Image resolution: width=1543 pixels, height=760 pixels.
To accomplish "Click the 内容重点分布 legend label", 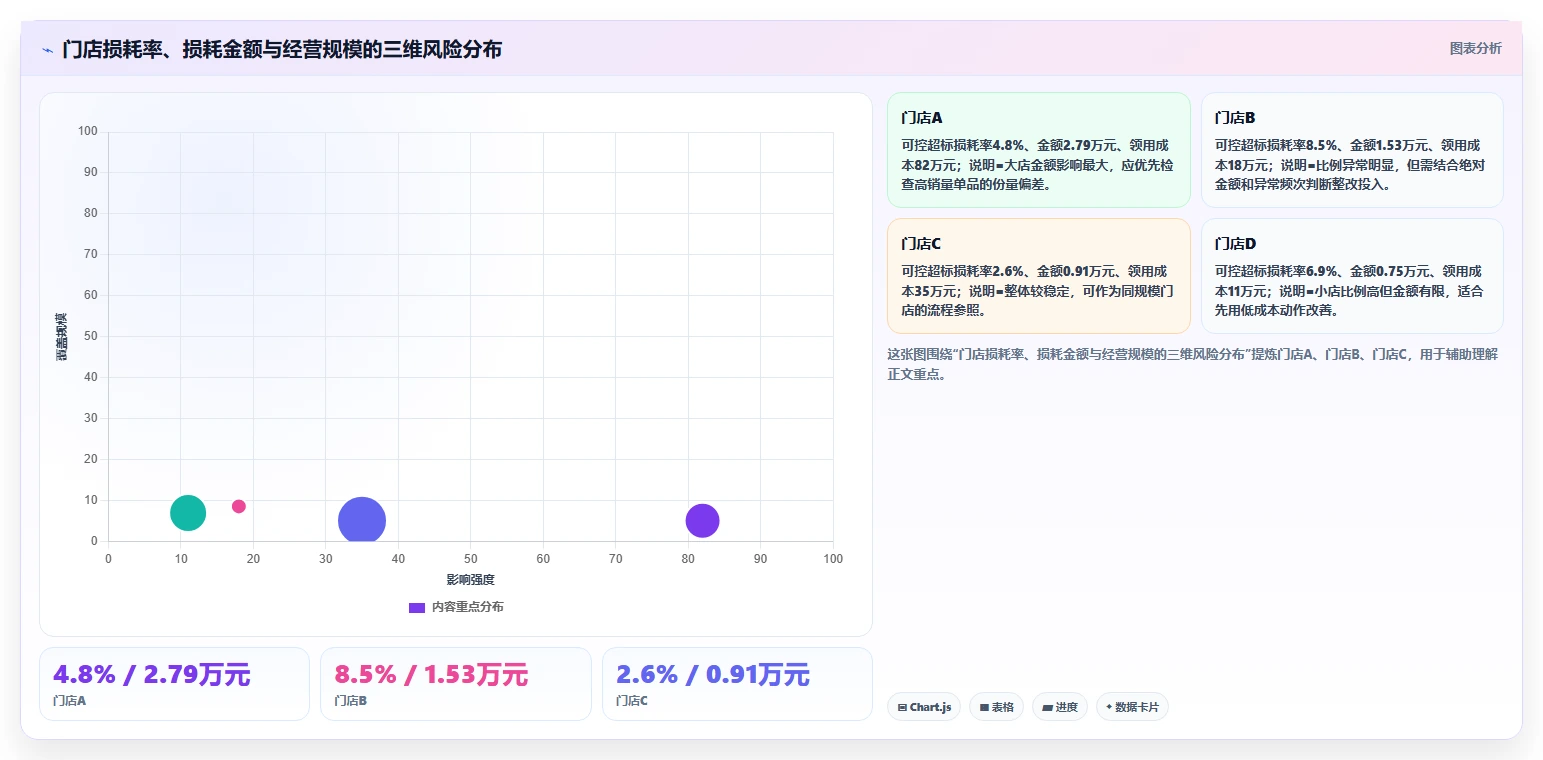I will point(468,607).
